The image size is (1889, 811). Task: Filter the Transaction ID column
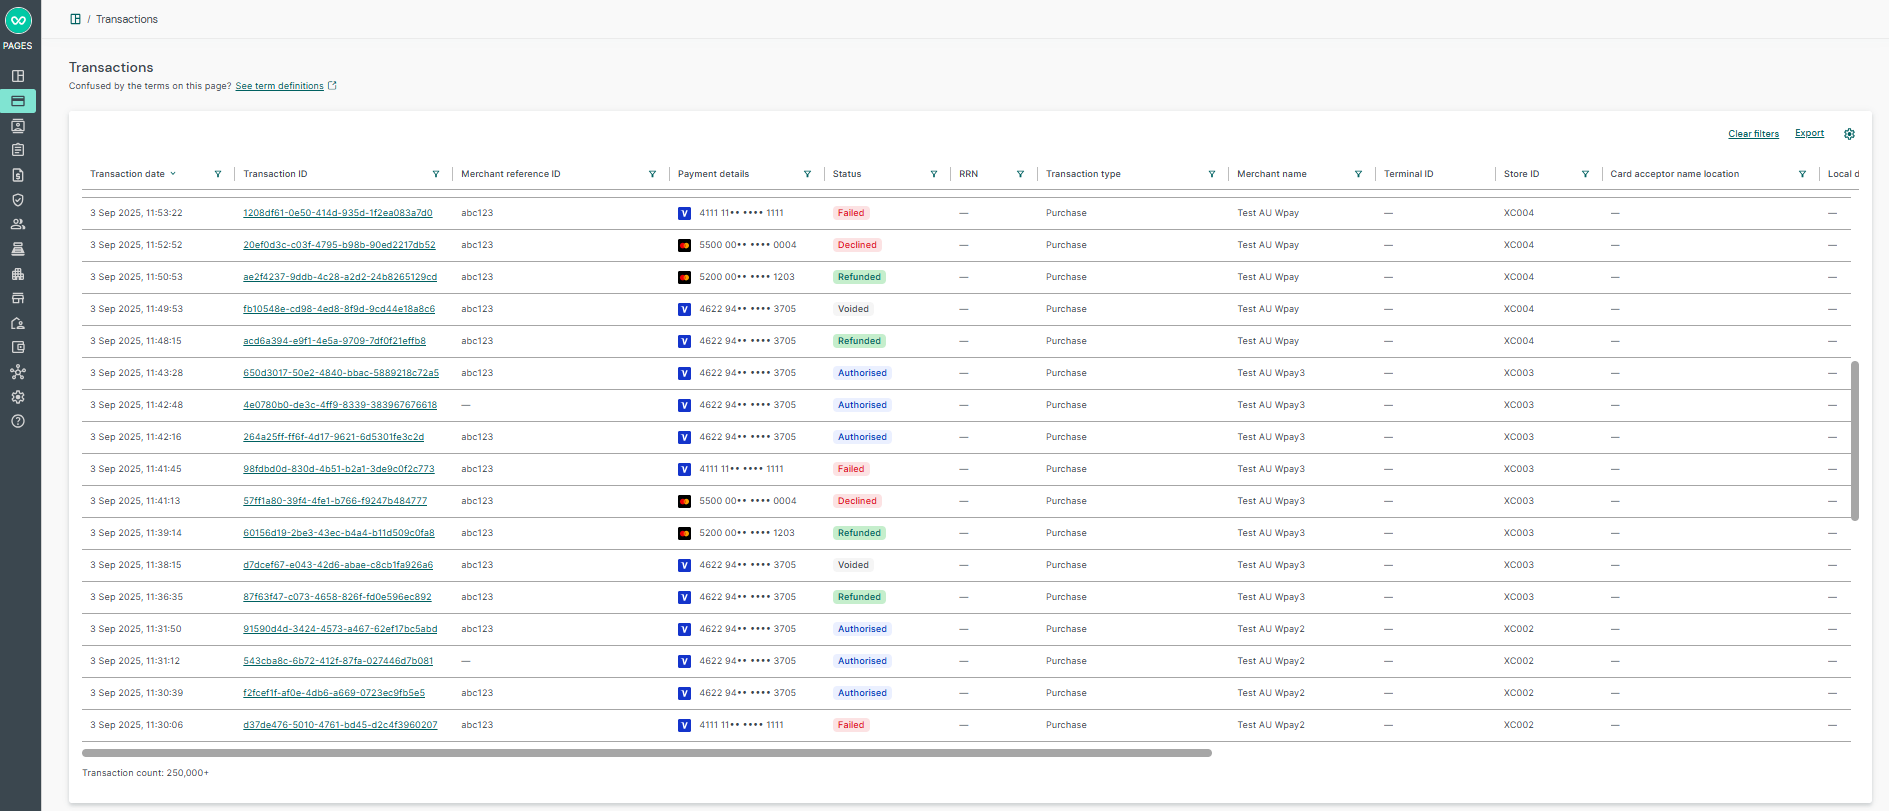(436, 174)
